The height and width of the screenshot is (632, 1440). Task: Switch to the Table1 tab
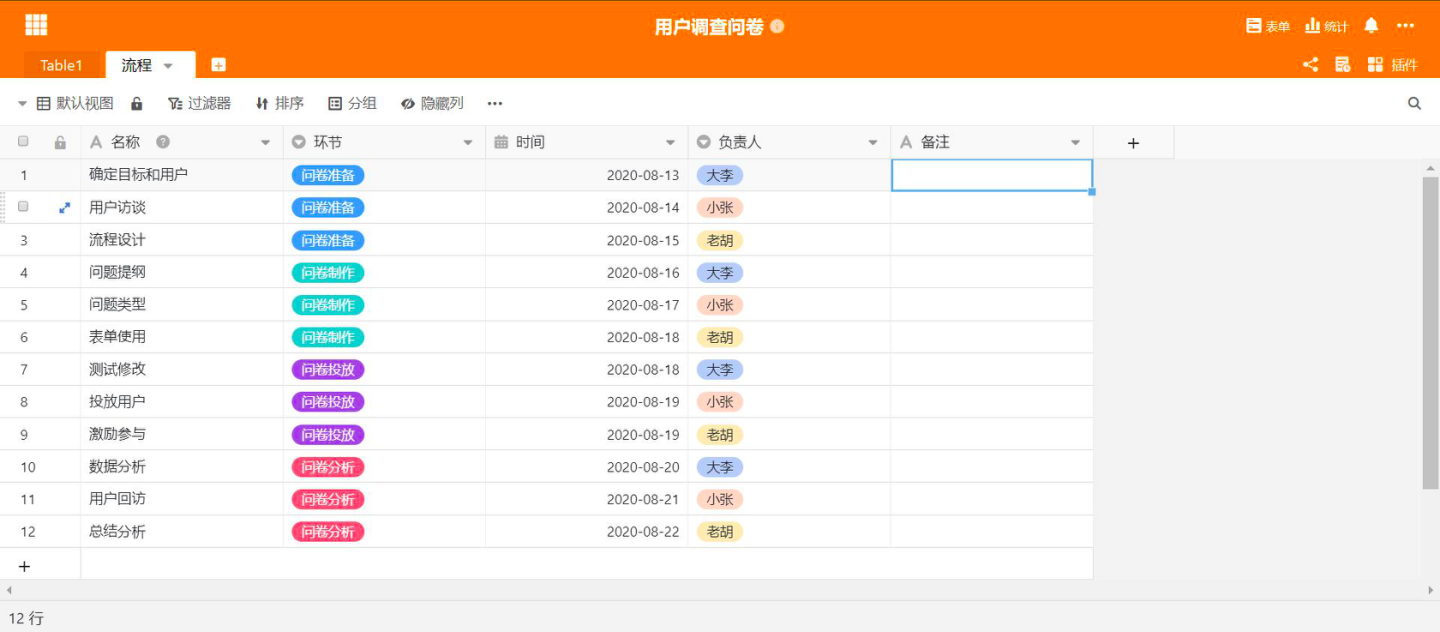point(61,65)
